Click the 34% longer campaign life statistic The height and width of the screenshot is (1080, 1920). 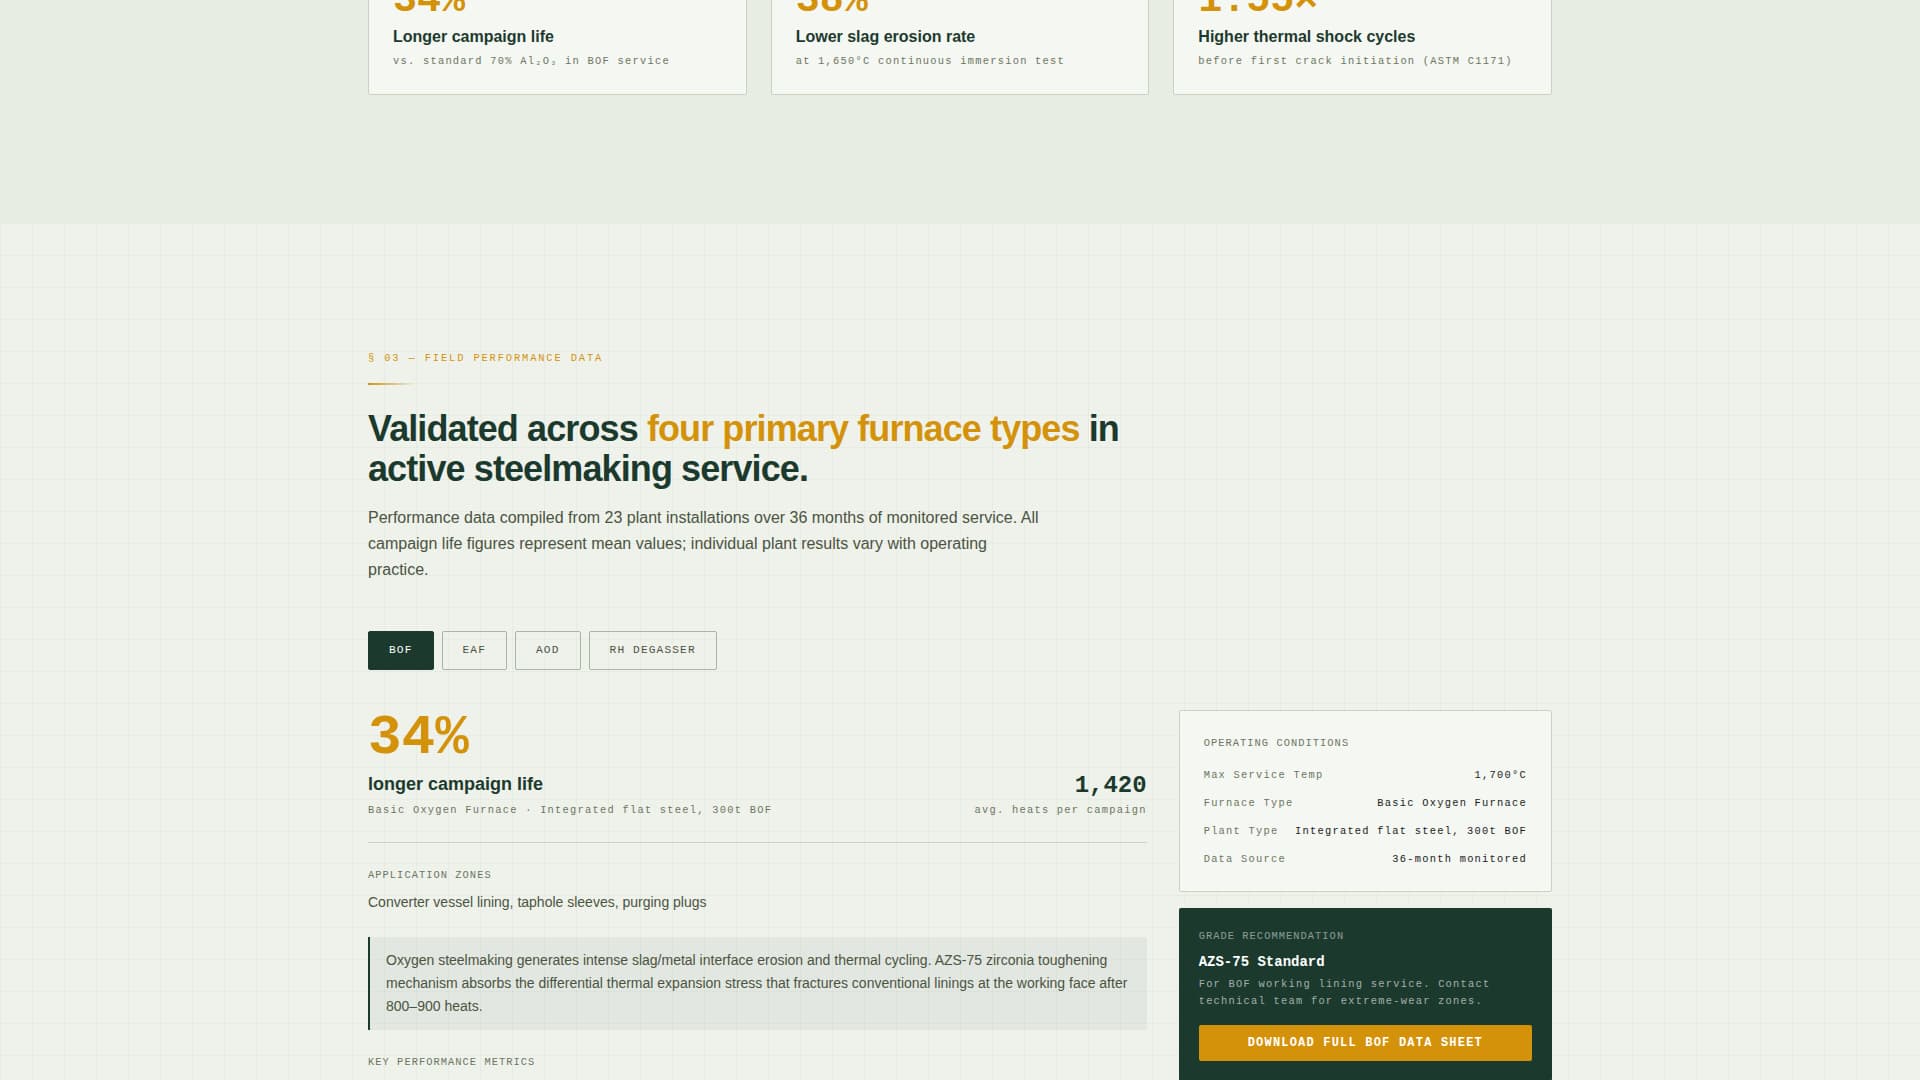coord(419,737)
